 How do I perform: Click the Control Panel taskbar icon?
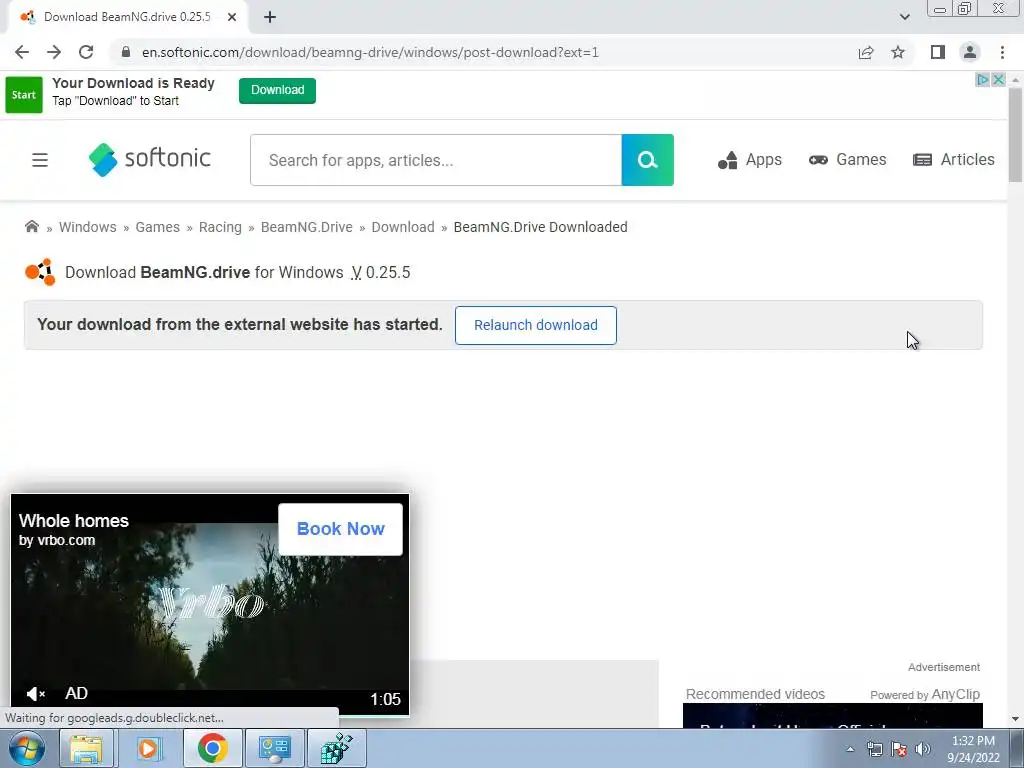(x=274, y=748)
